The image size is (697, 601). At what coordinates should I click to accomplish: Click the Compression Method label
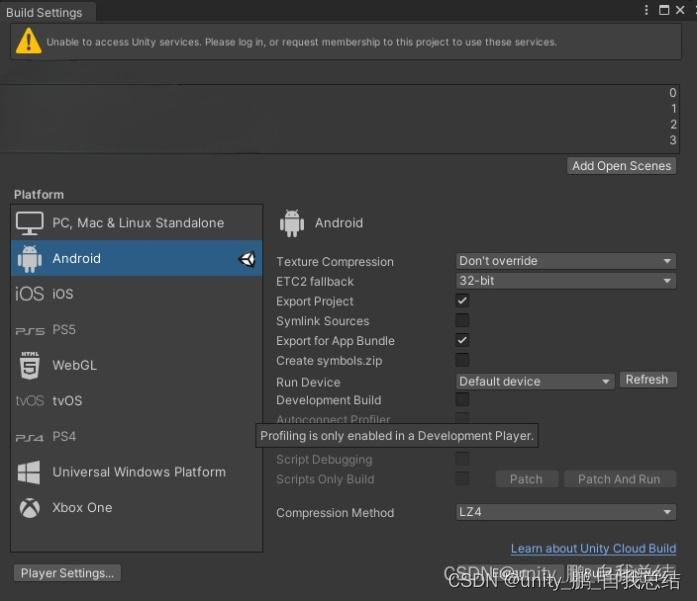[x=335, y=513]
